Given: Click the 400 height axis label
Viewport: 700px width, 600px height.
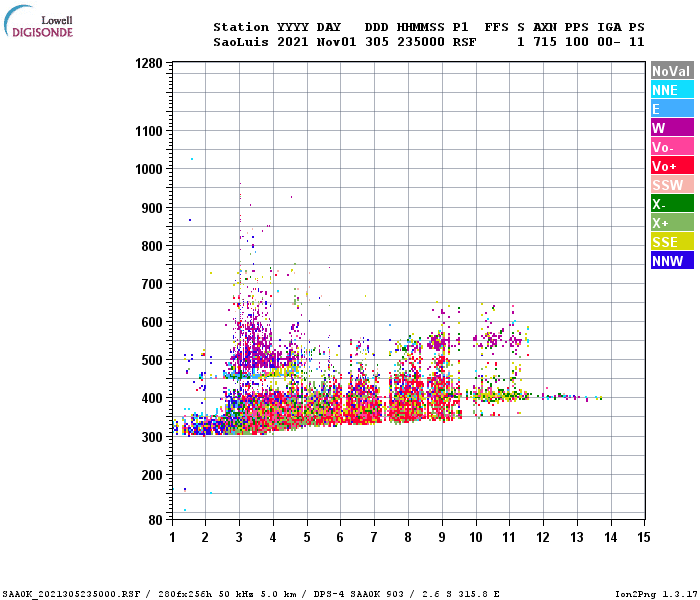Looking at the screenshot, I should (152, 398).
